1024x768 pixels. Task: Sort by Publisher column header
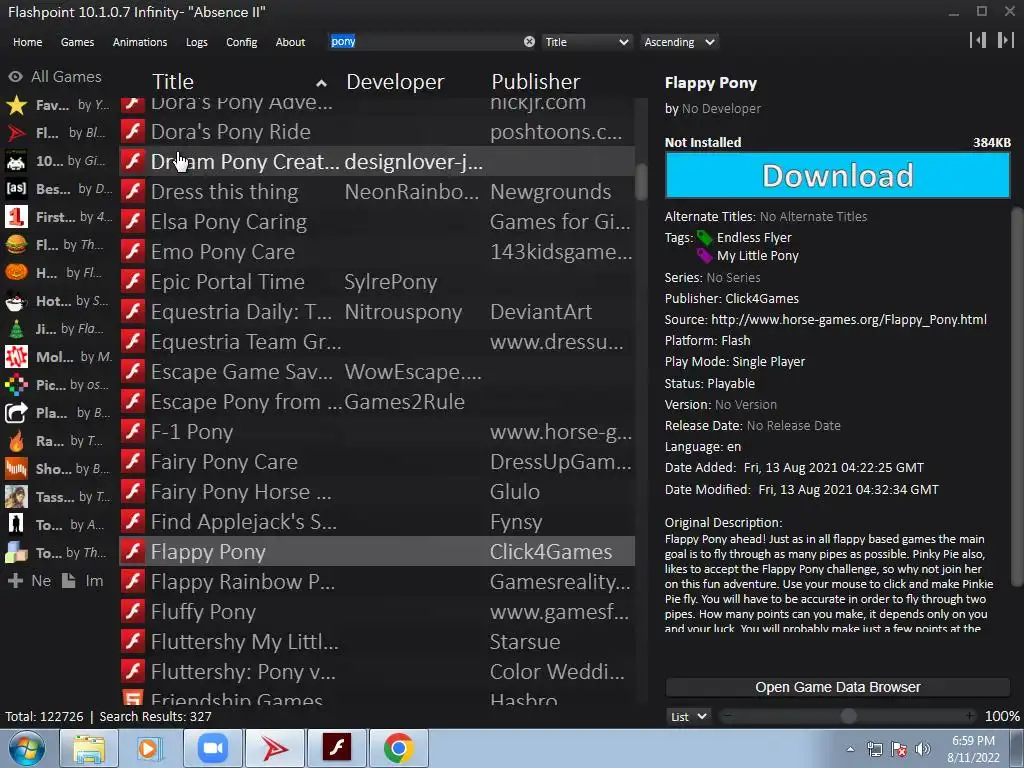click(536, 82)
